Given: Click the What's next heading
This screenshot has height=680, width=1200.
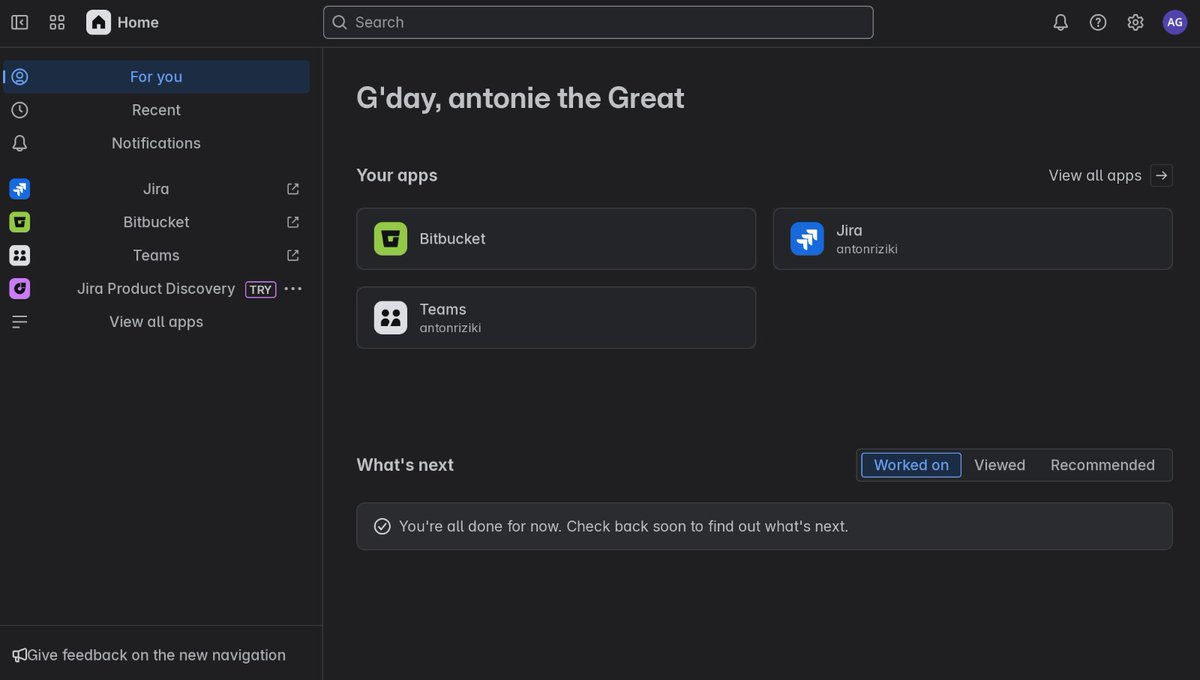Looking at the screenshot, I should pos(405,465).
